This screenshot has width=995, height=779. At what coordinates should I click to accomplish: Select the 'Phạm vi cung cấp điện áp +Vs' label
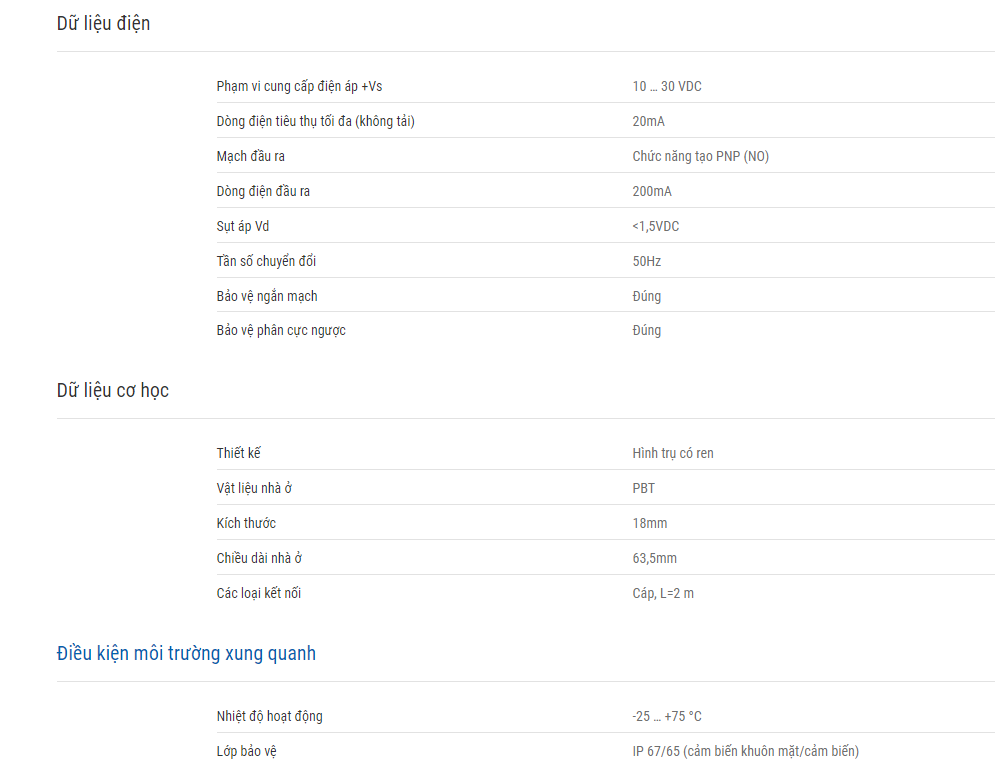click(299, 86)
